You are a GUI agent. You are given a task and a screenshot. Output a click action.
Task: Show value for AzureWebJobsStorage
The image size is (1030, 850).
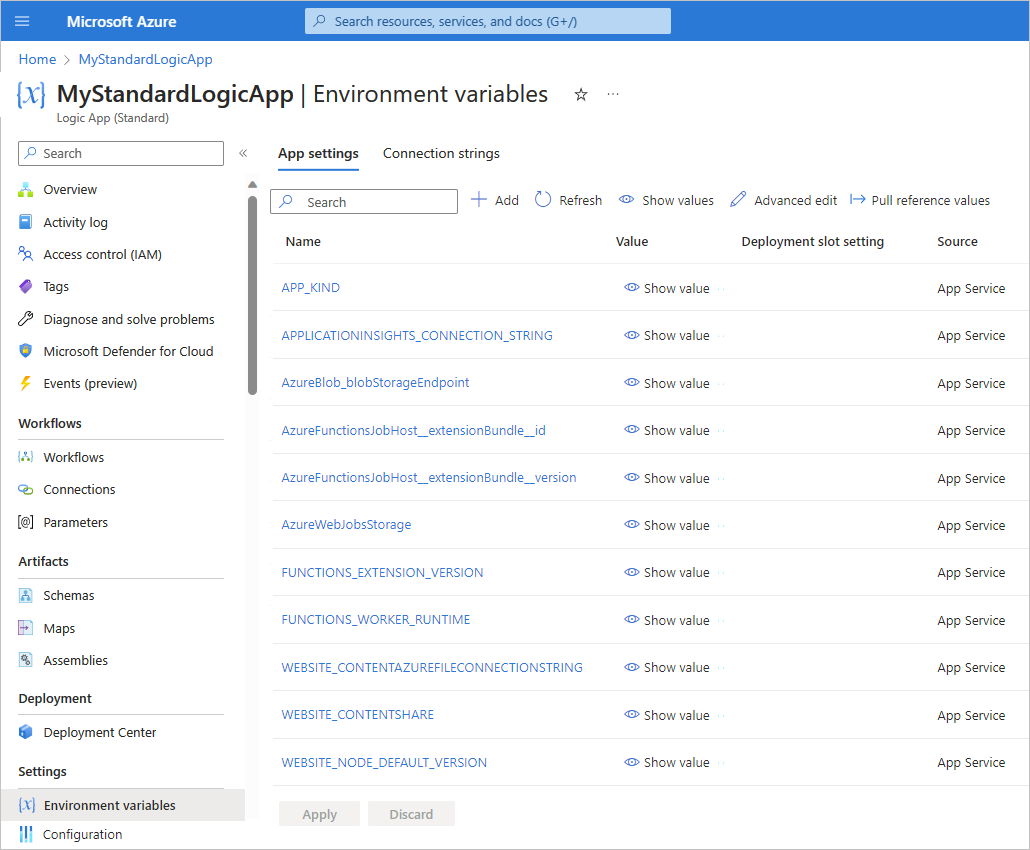pyautogui.click(x=667, y=526)
